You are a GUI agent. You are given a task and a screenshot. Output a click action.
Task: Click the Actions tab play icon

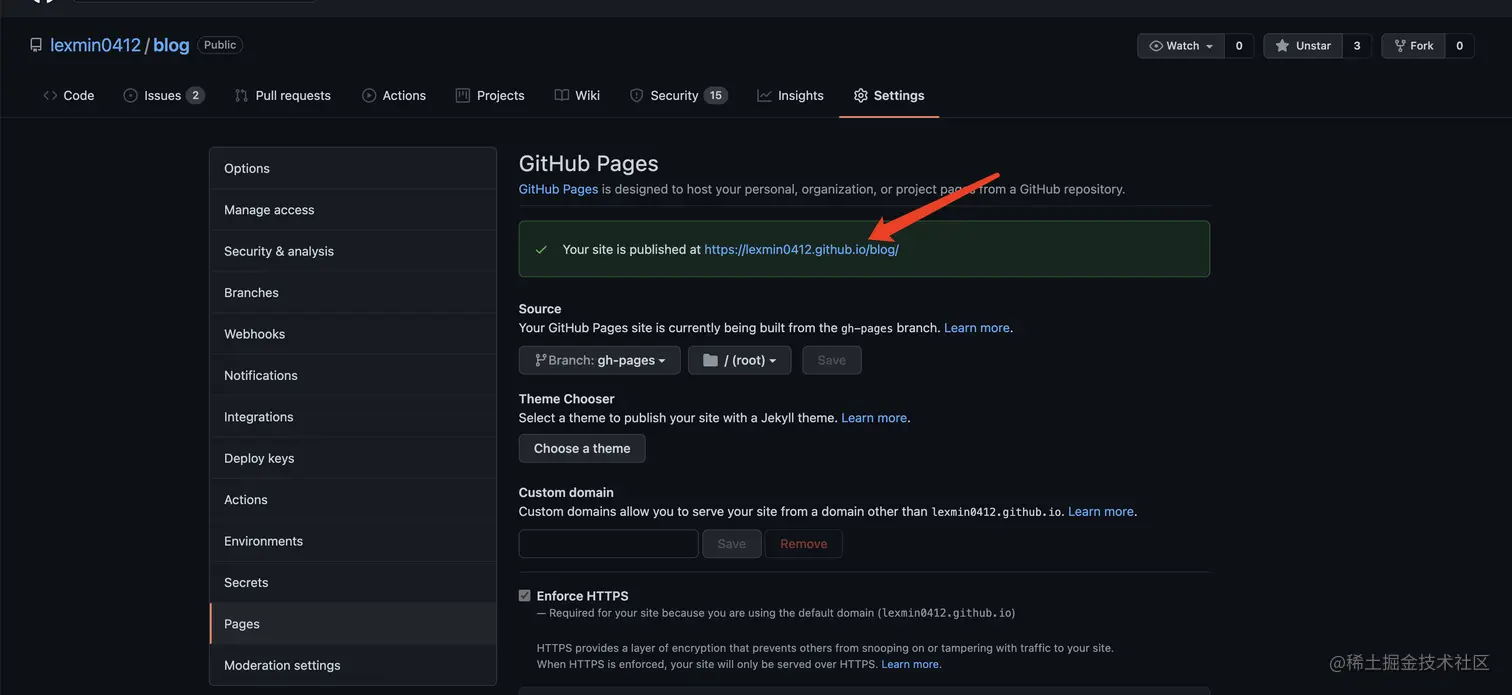coord(369,95)
